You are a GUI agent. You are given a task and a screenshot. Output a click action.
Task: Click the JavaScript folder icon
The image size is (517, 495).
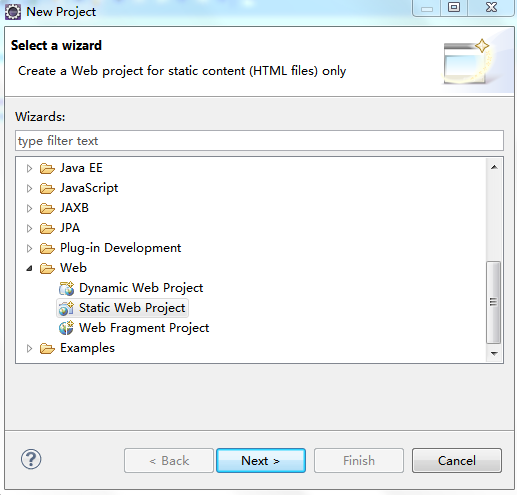47,188
